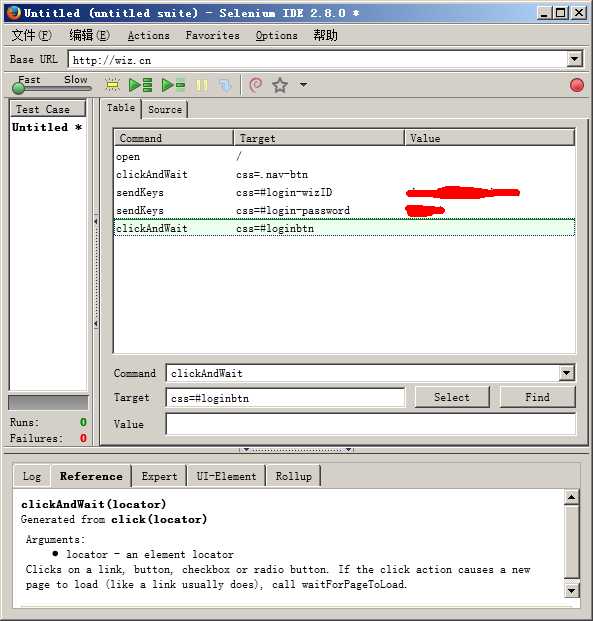
Task: Adjust the Fast/Slow speed slider
Action: coord(18,88)
